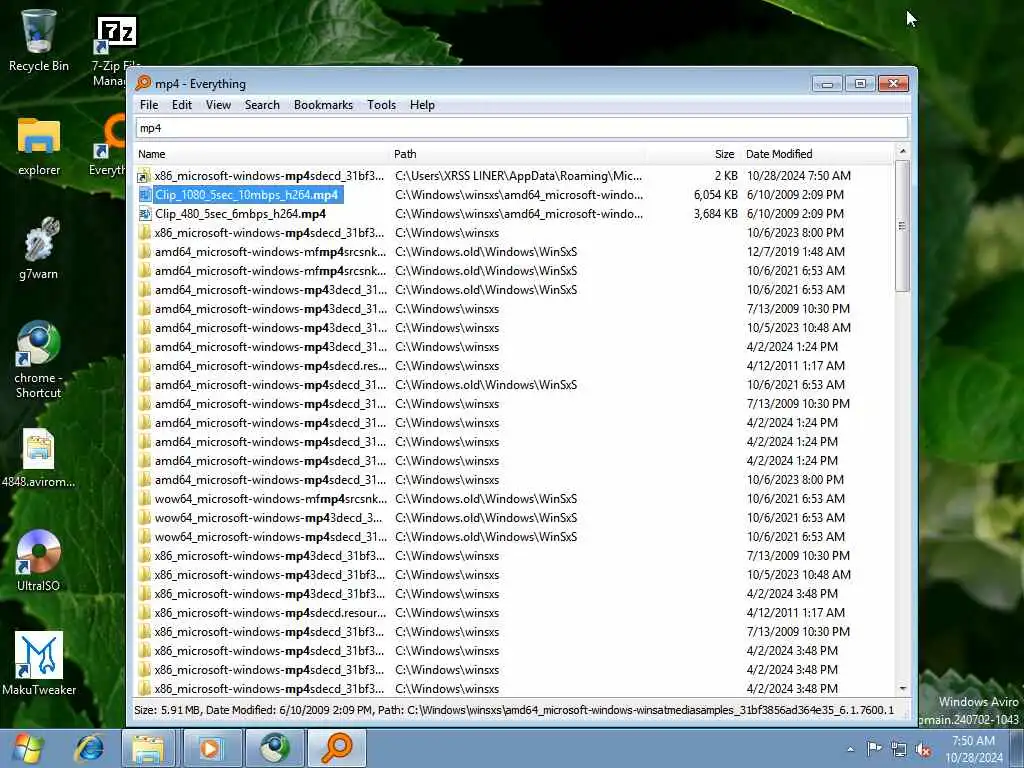Click the muted volume tray icon
Viewport: 1024px width, 768px height.
point(923,750)
